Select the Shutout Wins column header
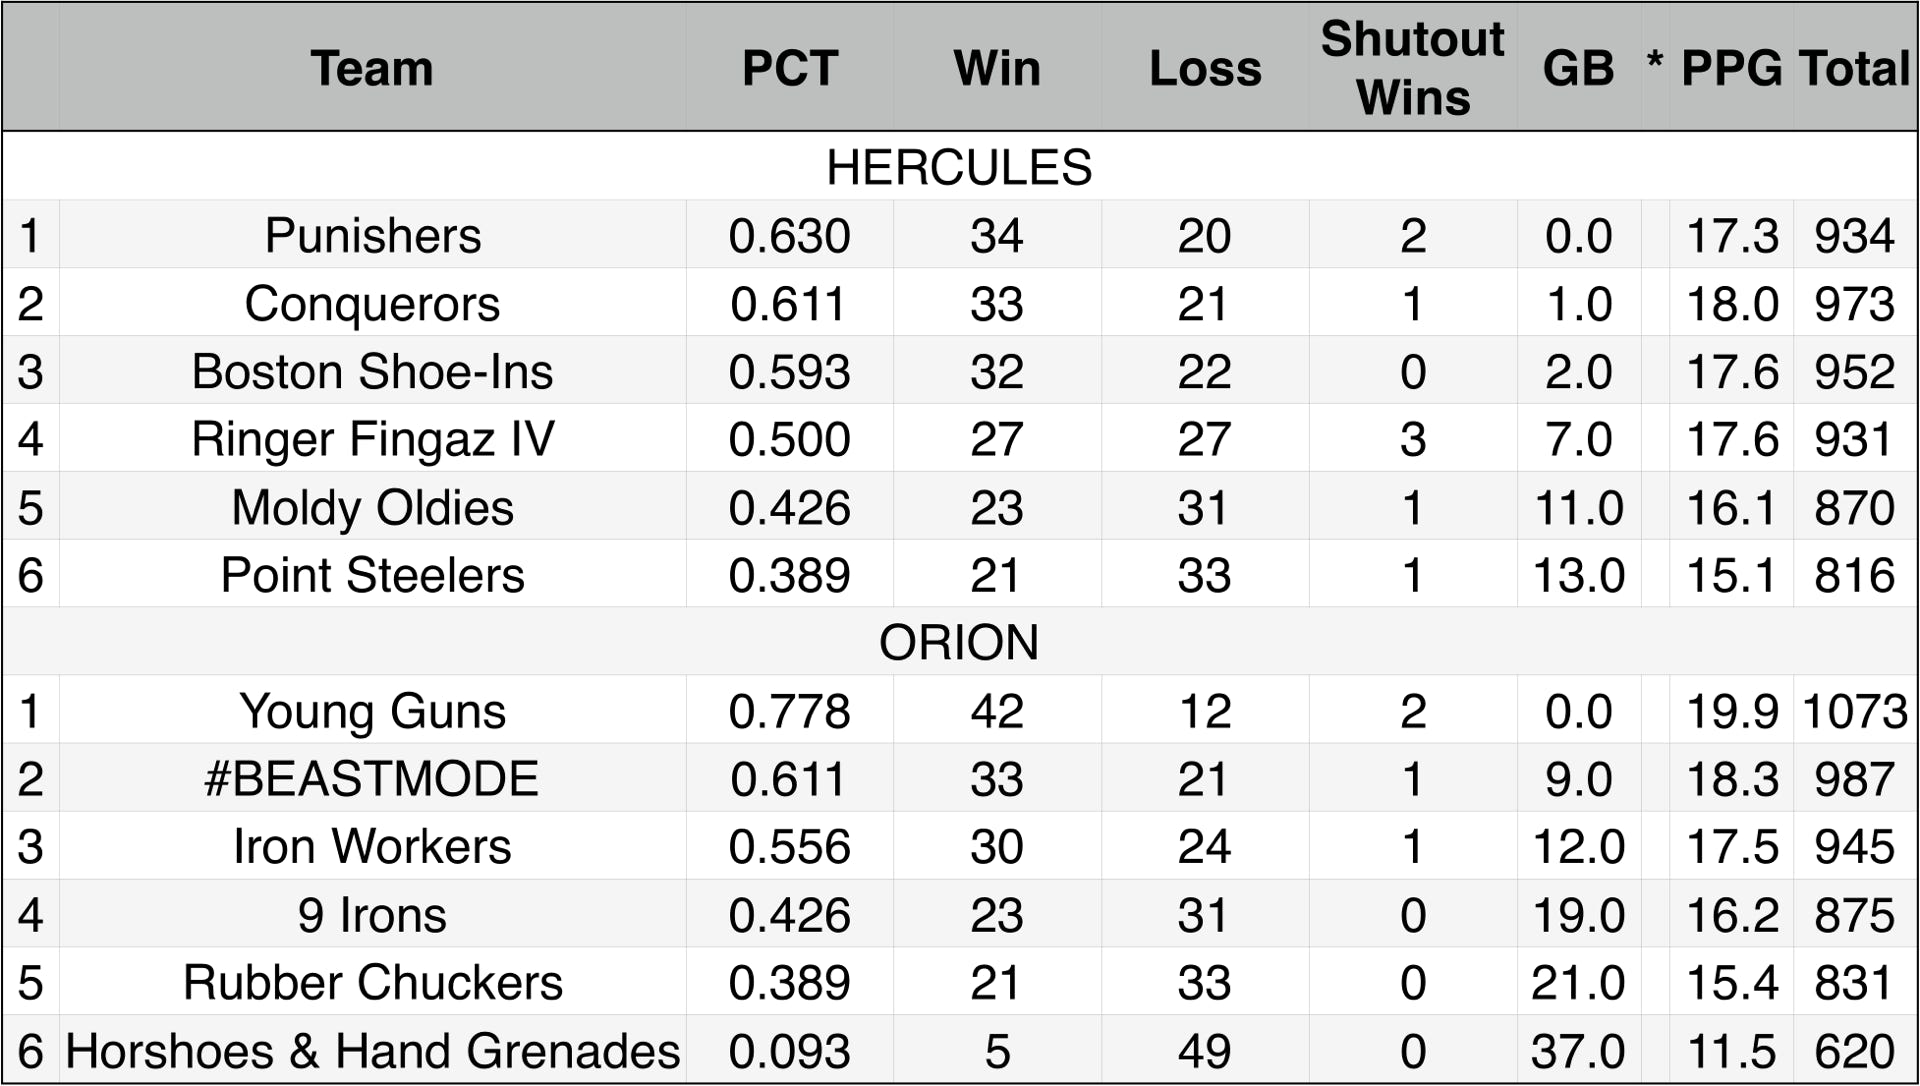The width and height of the screenshot is (1920, 1086). 1412,68
